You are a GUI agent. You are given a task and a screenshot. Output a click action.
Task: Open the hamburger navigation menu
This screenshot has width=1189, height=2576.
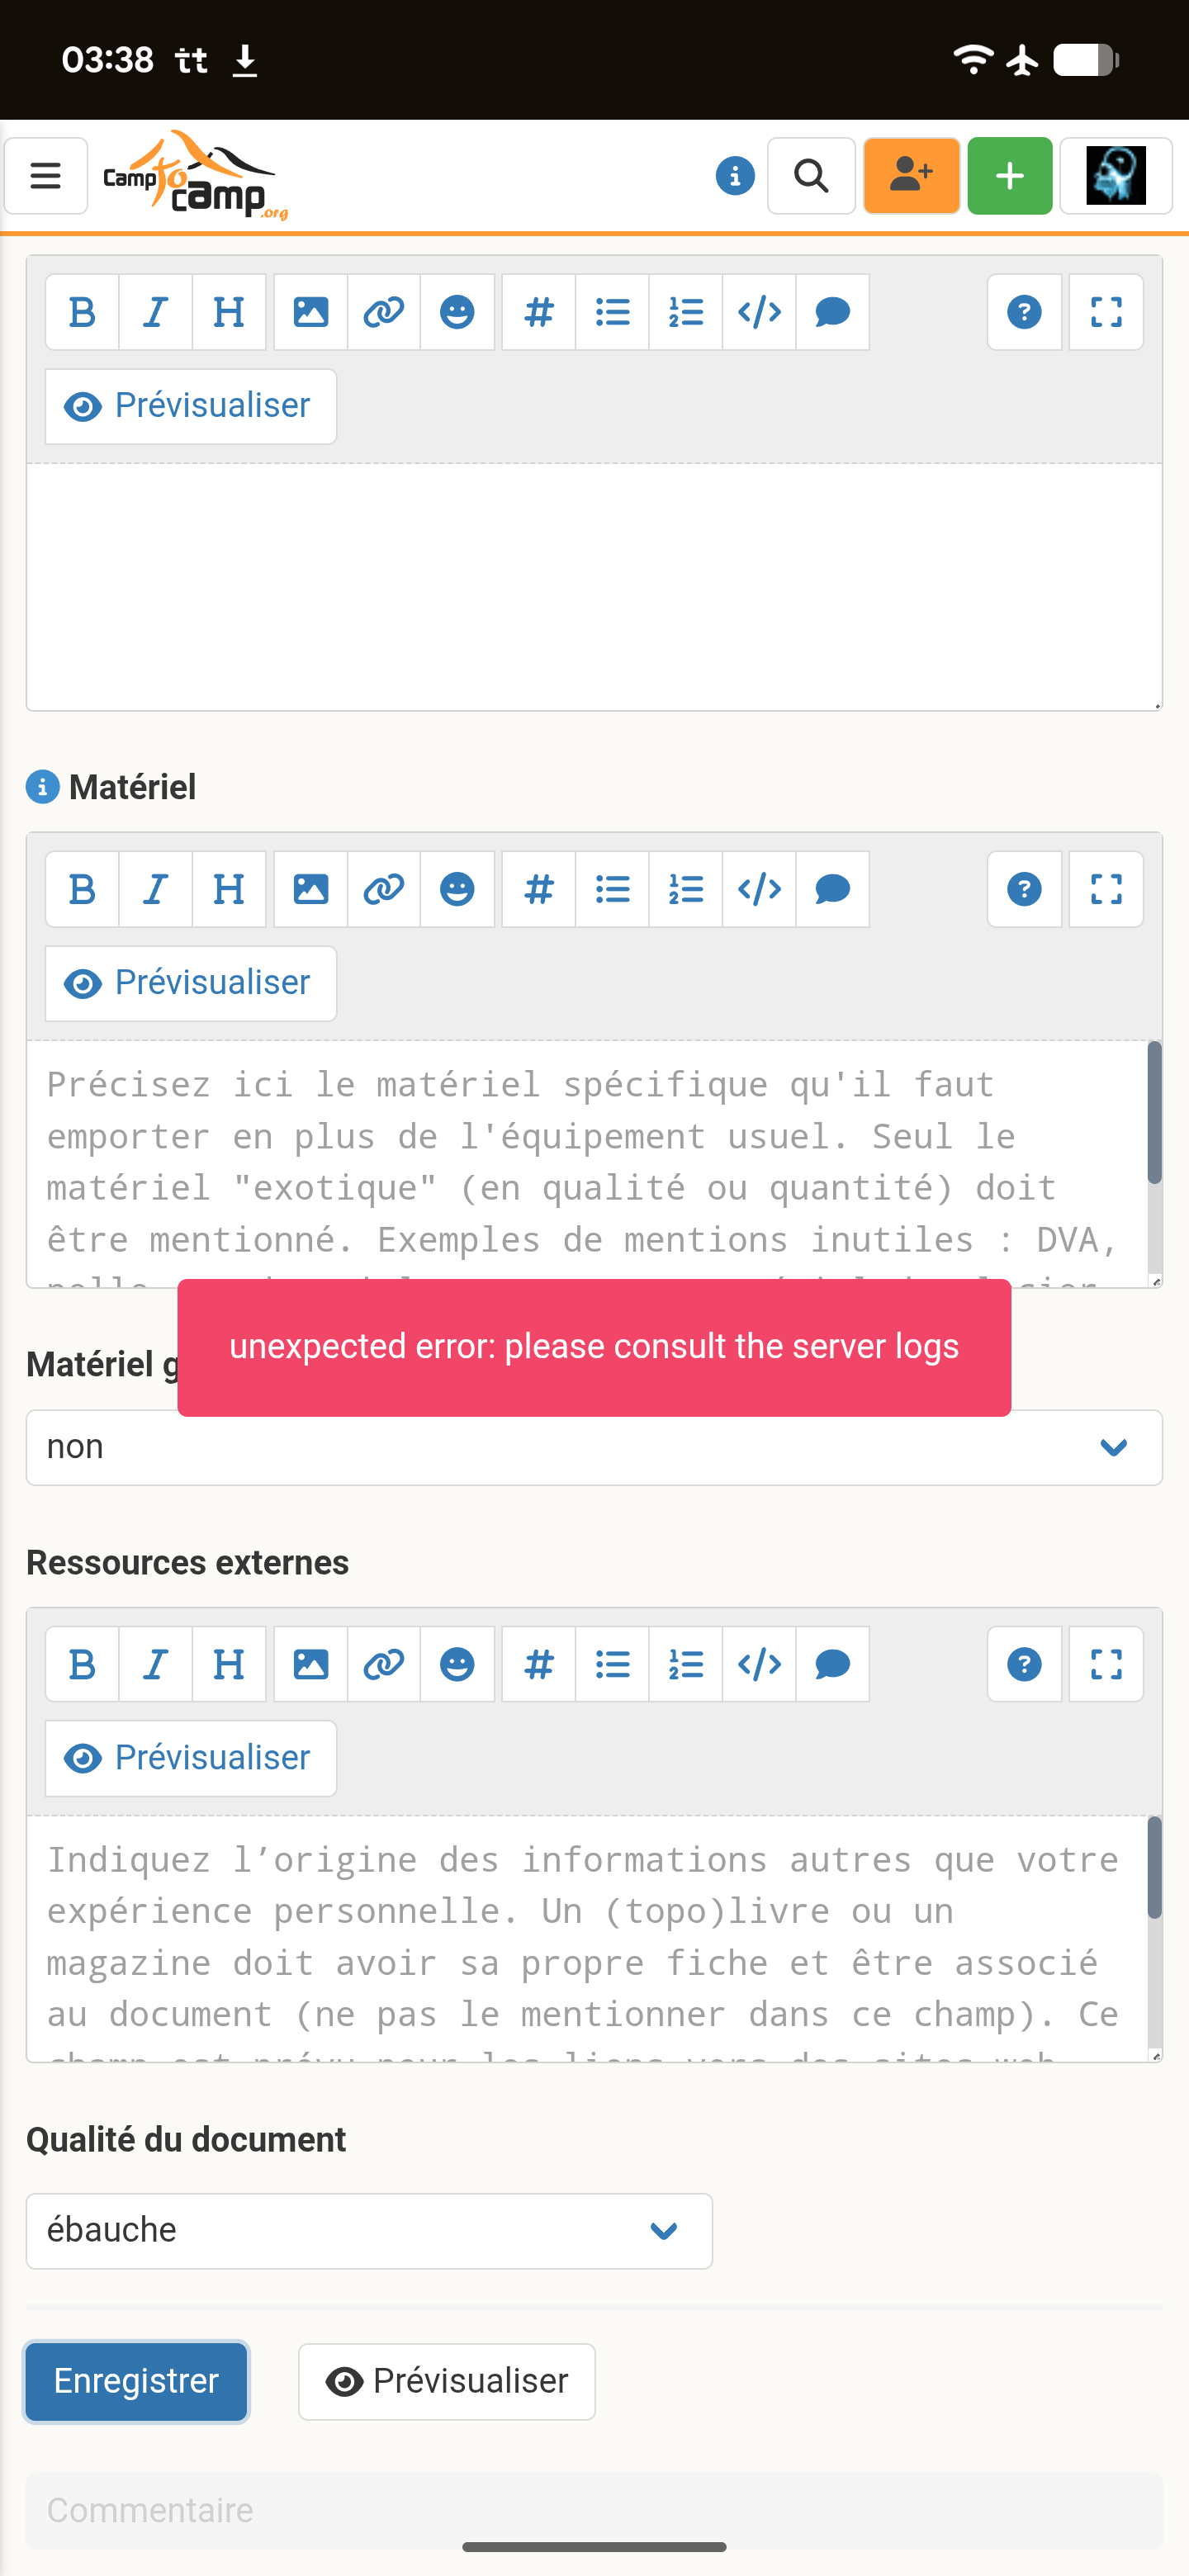tap(46, 176)
